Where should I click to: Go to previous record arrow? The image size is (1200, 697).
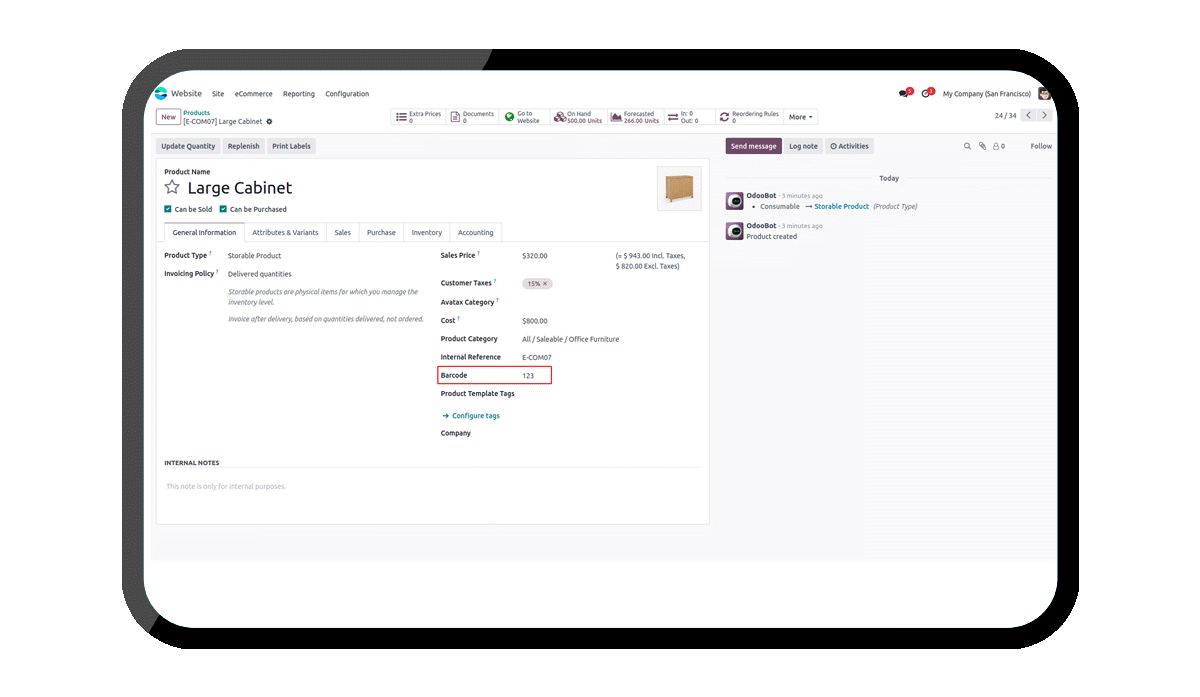[1028, 116]
